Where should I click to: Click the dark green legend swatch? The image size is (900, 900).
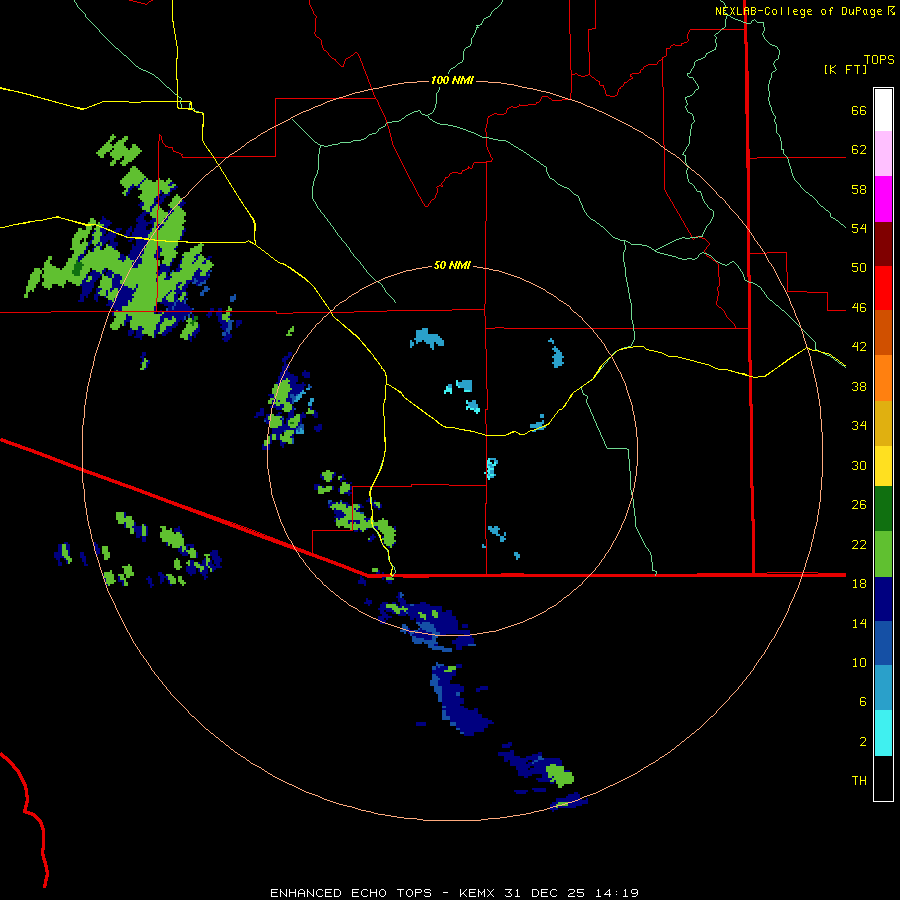coord(883,509)
